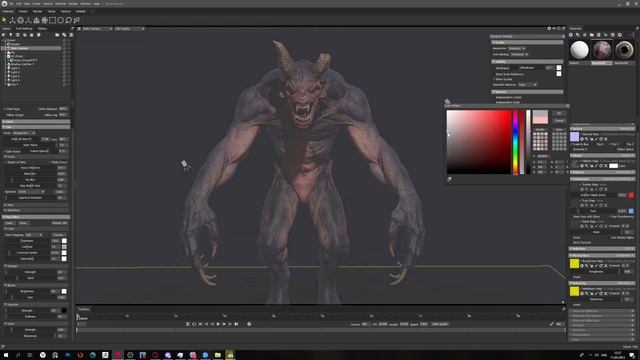The width and height of the screenshot is (640, 360).
Task: Toggle visibility of Shadow Catcher 1 row
Action: pos(64,64)
